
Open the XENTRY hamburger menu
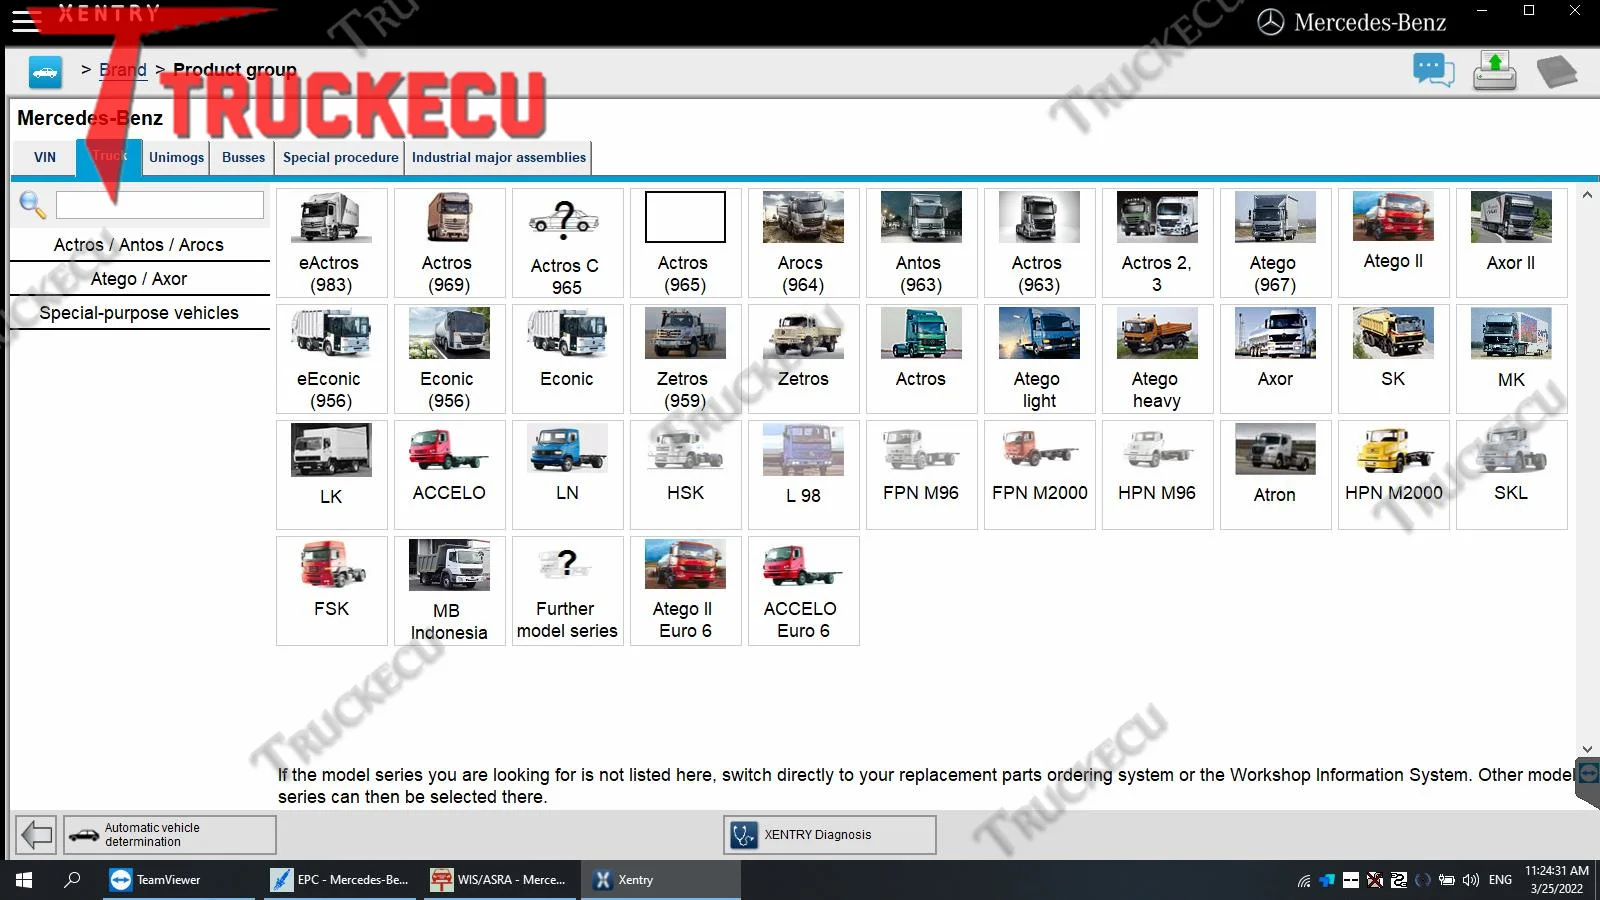pyautogui.click(x=25, y=22)
